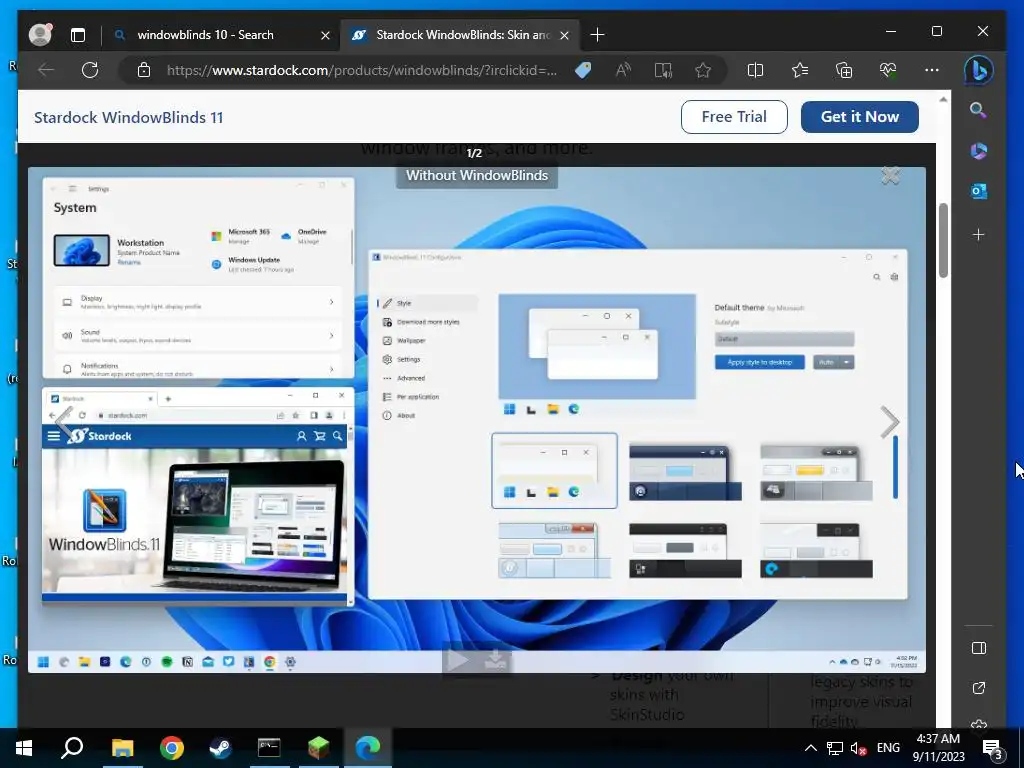The image size is (1024, 768).
Task: Download the current lightbox image
Action: pos(496,660)
